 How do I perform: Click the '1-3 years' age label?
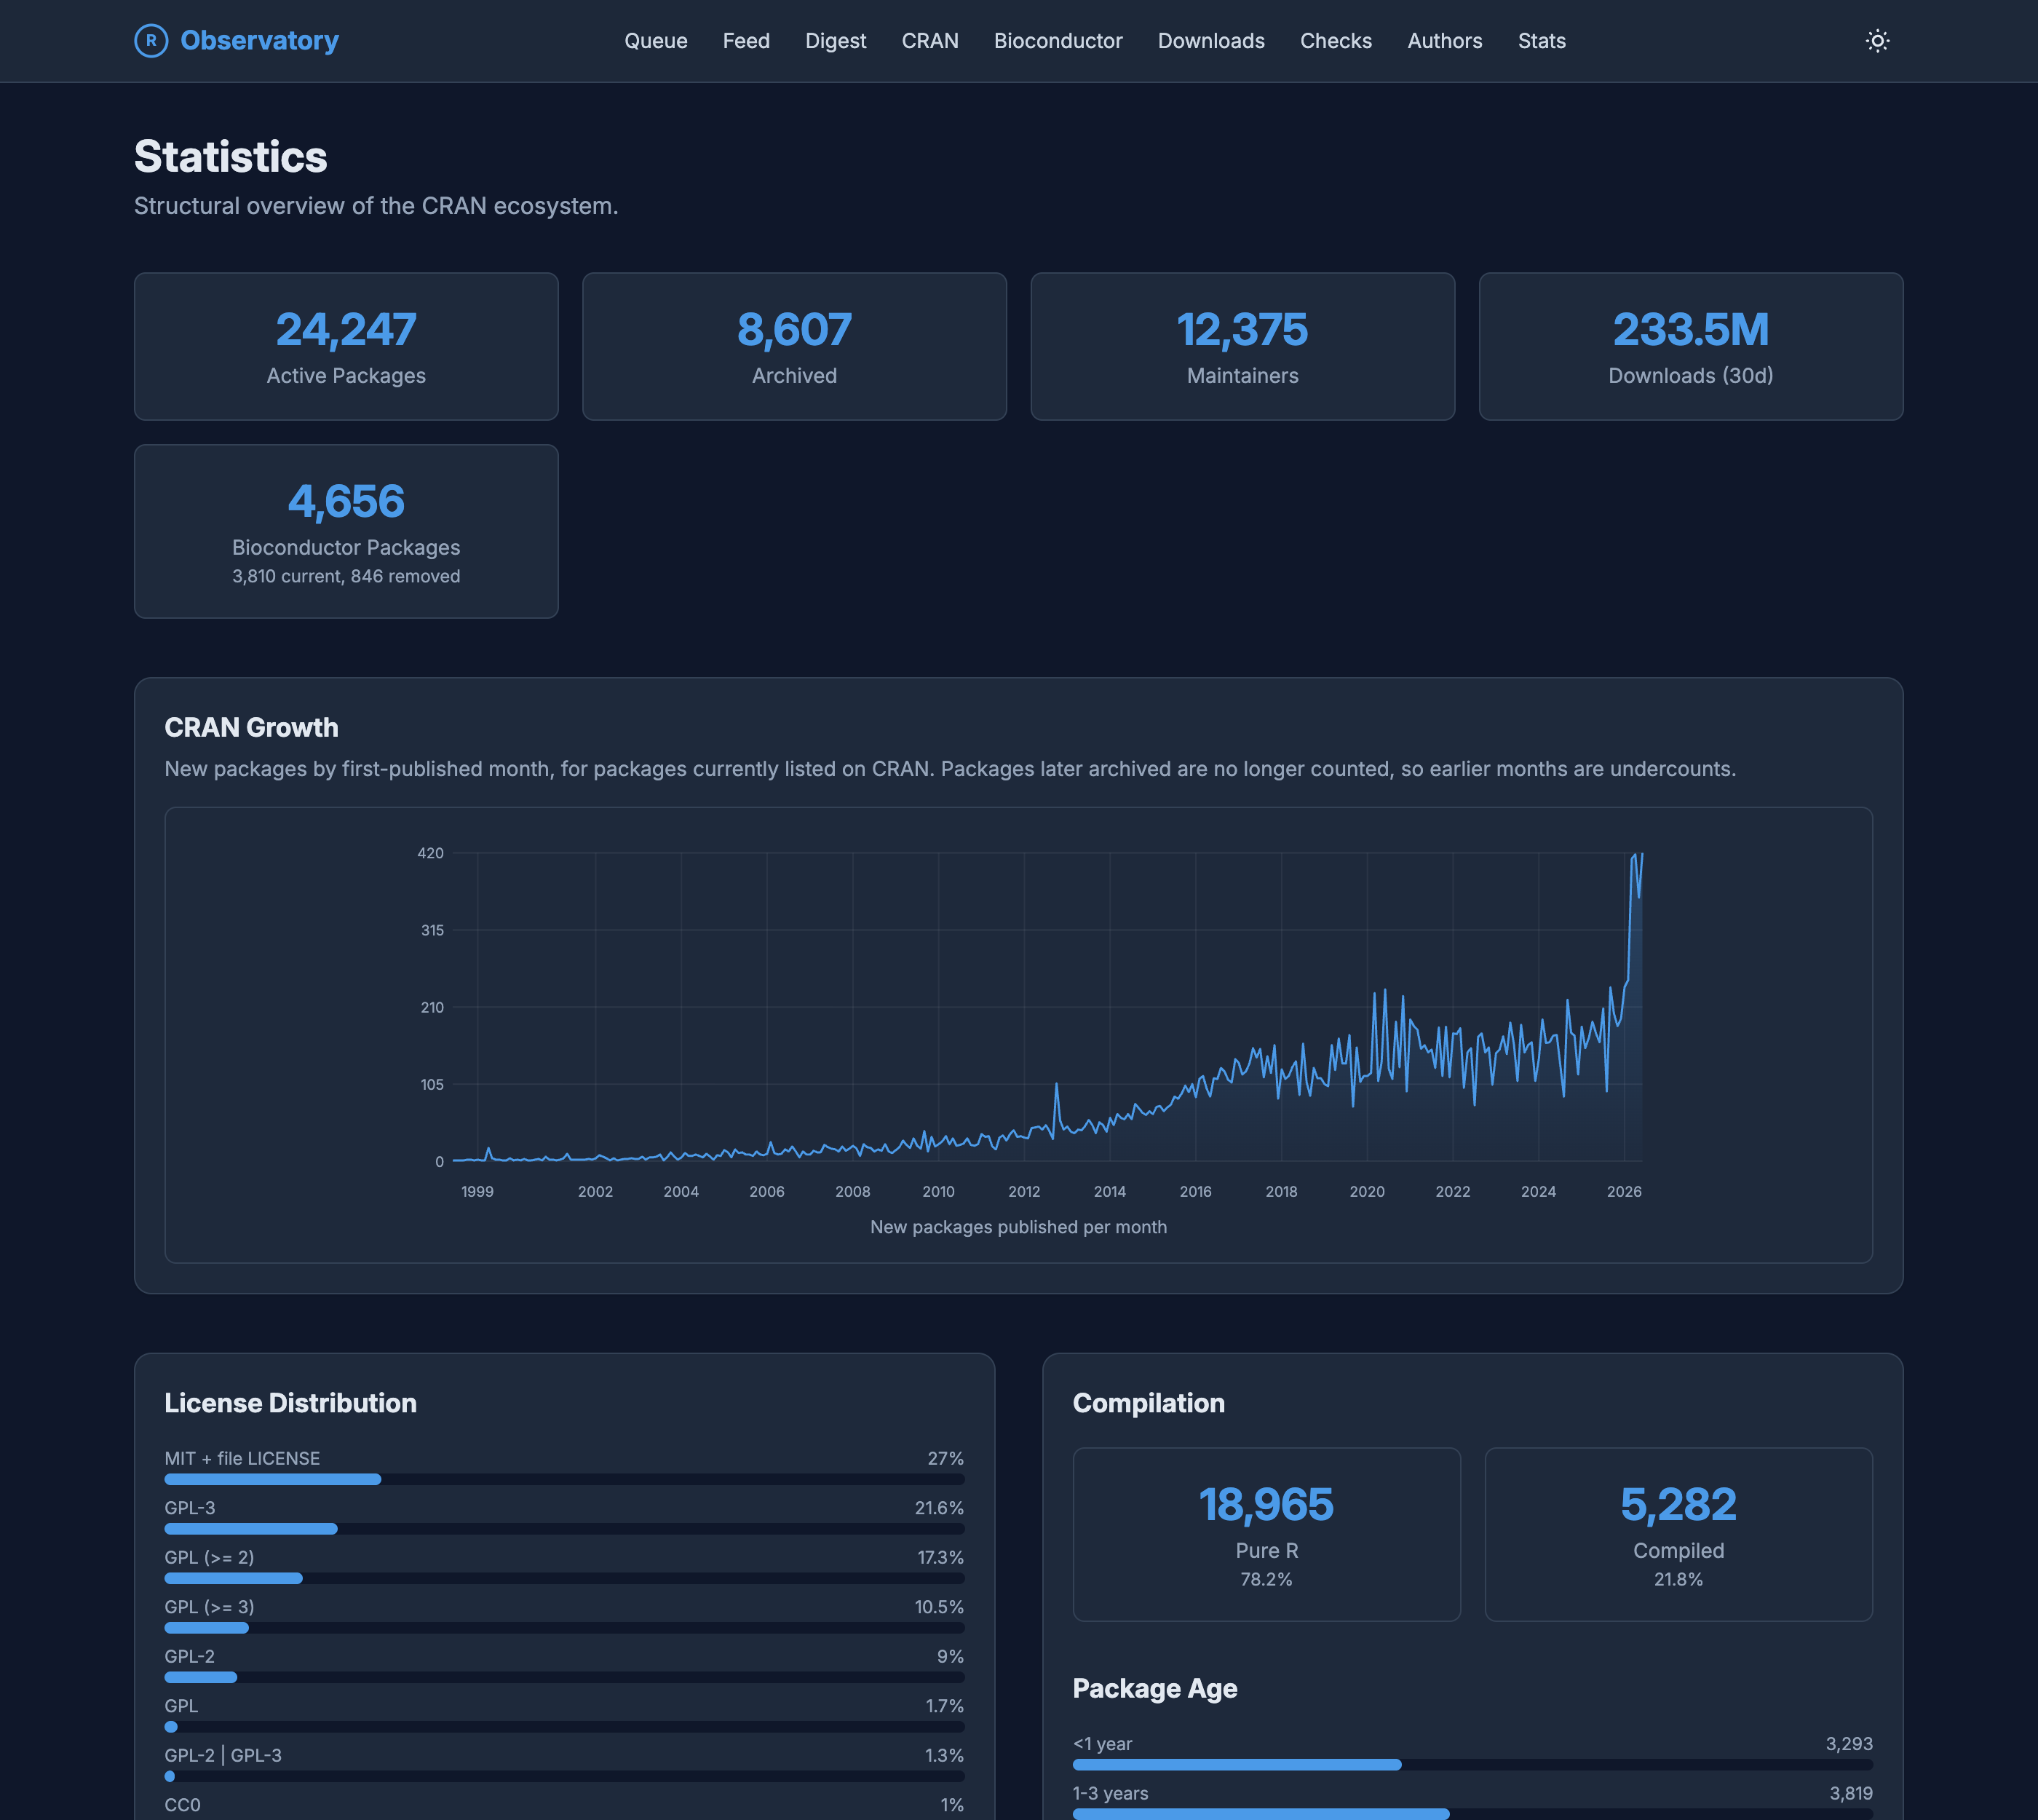click(1110, 1793)
